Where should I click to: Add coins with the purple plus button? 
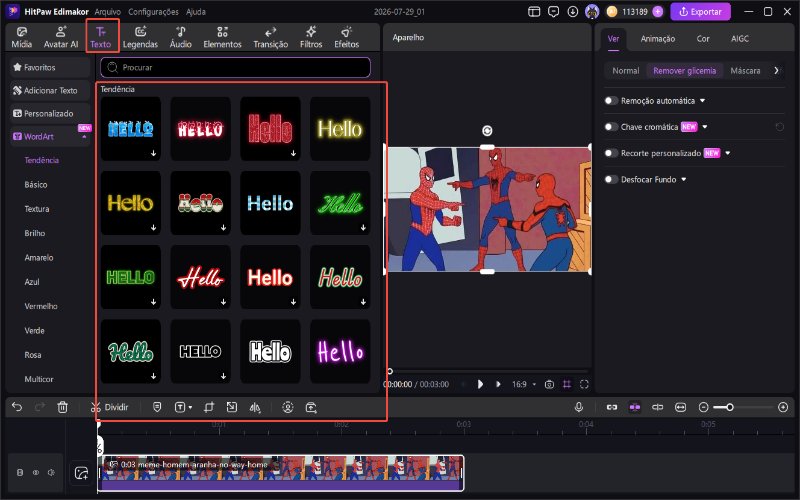(x=658, y=11)
